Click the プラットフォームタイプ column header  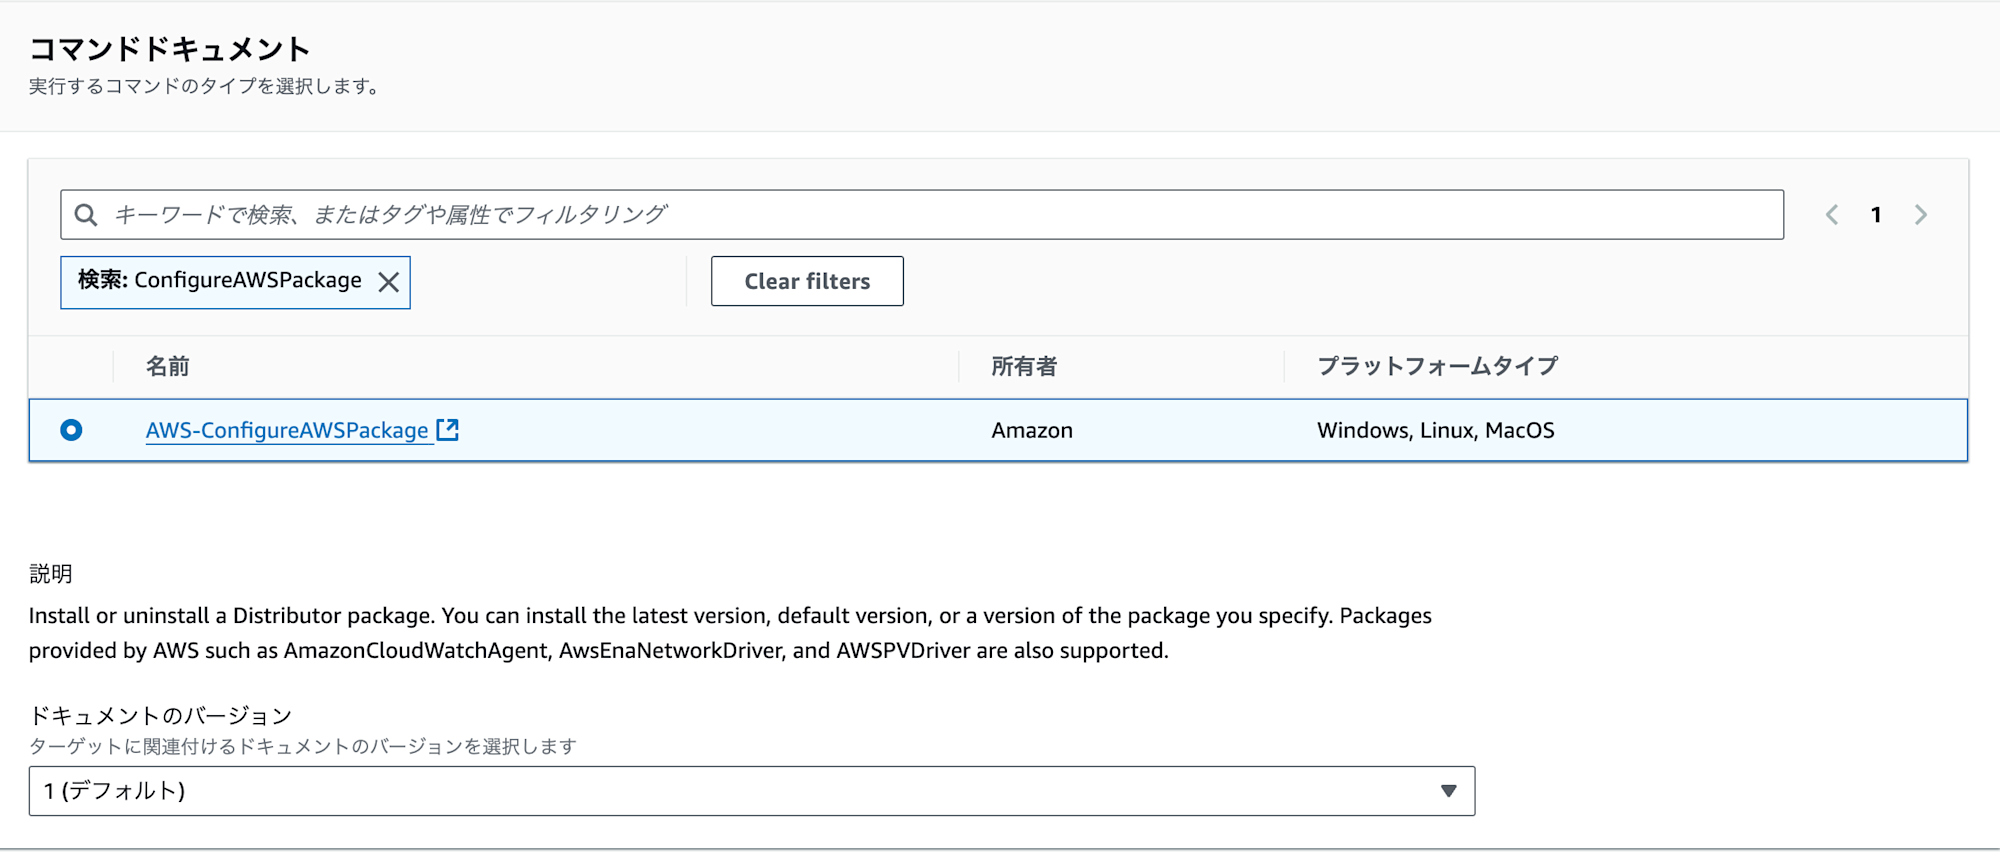coord(1437,367)
